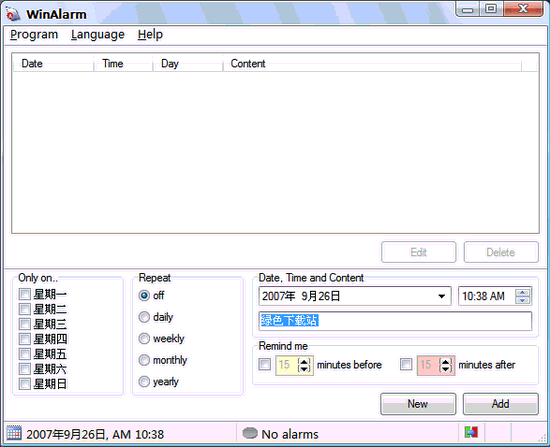The width and height of the screenshot is (550, 447).
Task: Increase the alarm time with the up spinner
Action: (x=523, y=292)
